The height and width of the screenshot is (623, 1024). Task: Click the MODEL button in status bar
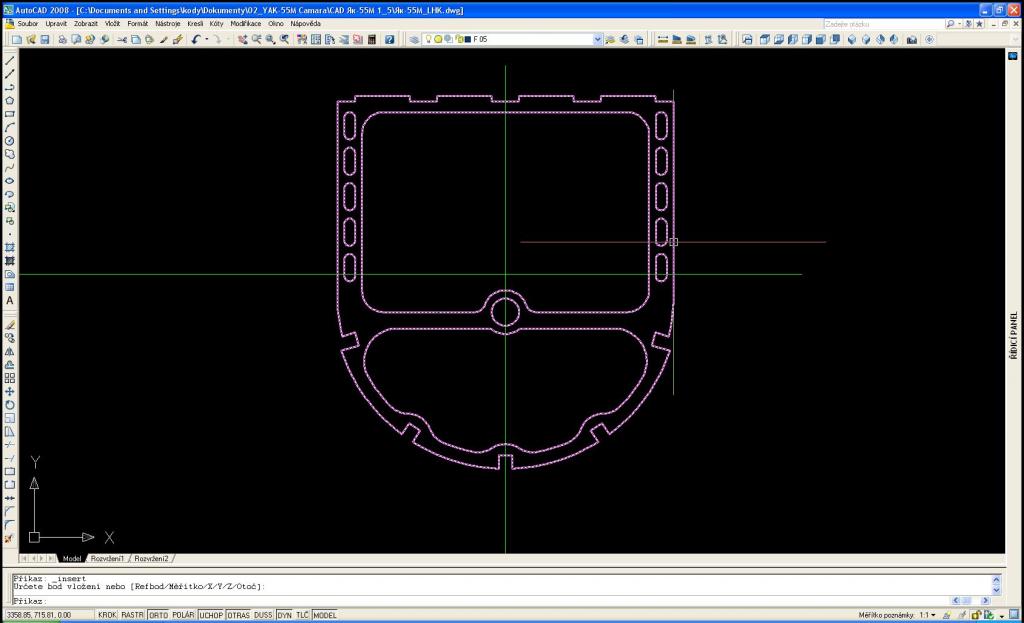click(325, 615)
